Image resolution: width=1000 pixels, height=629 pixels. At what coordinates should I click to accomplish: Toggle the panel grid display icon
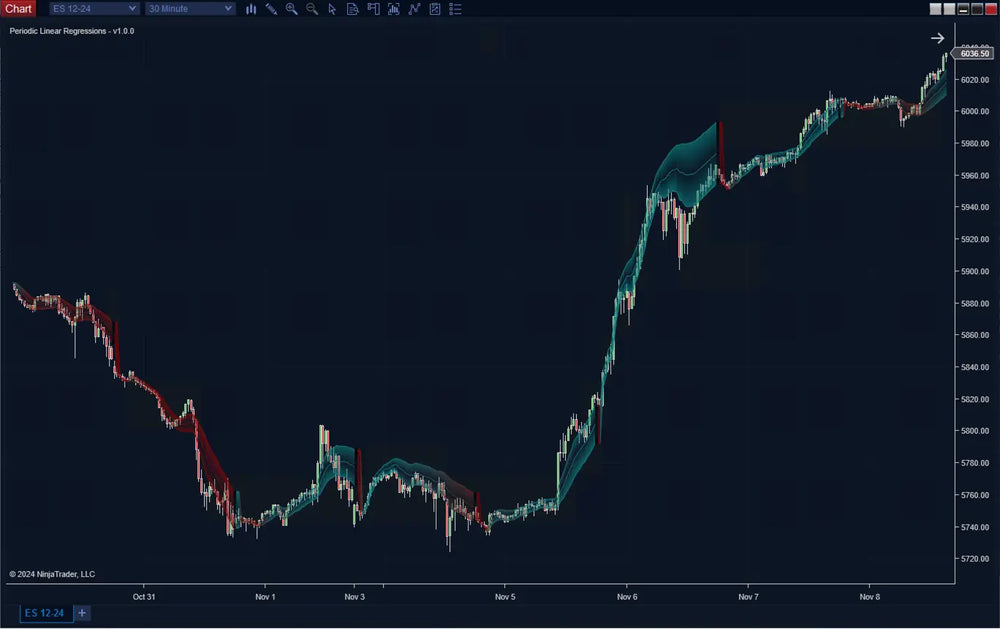pyautogui.click(x=434, y=9)
